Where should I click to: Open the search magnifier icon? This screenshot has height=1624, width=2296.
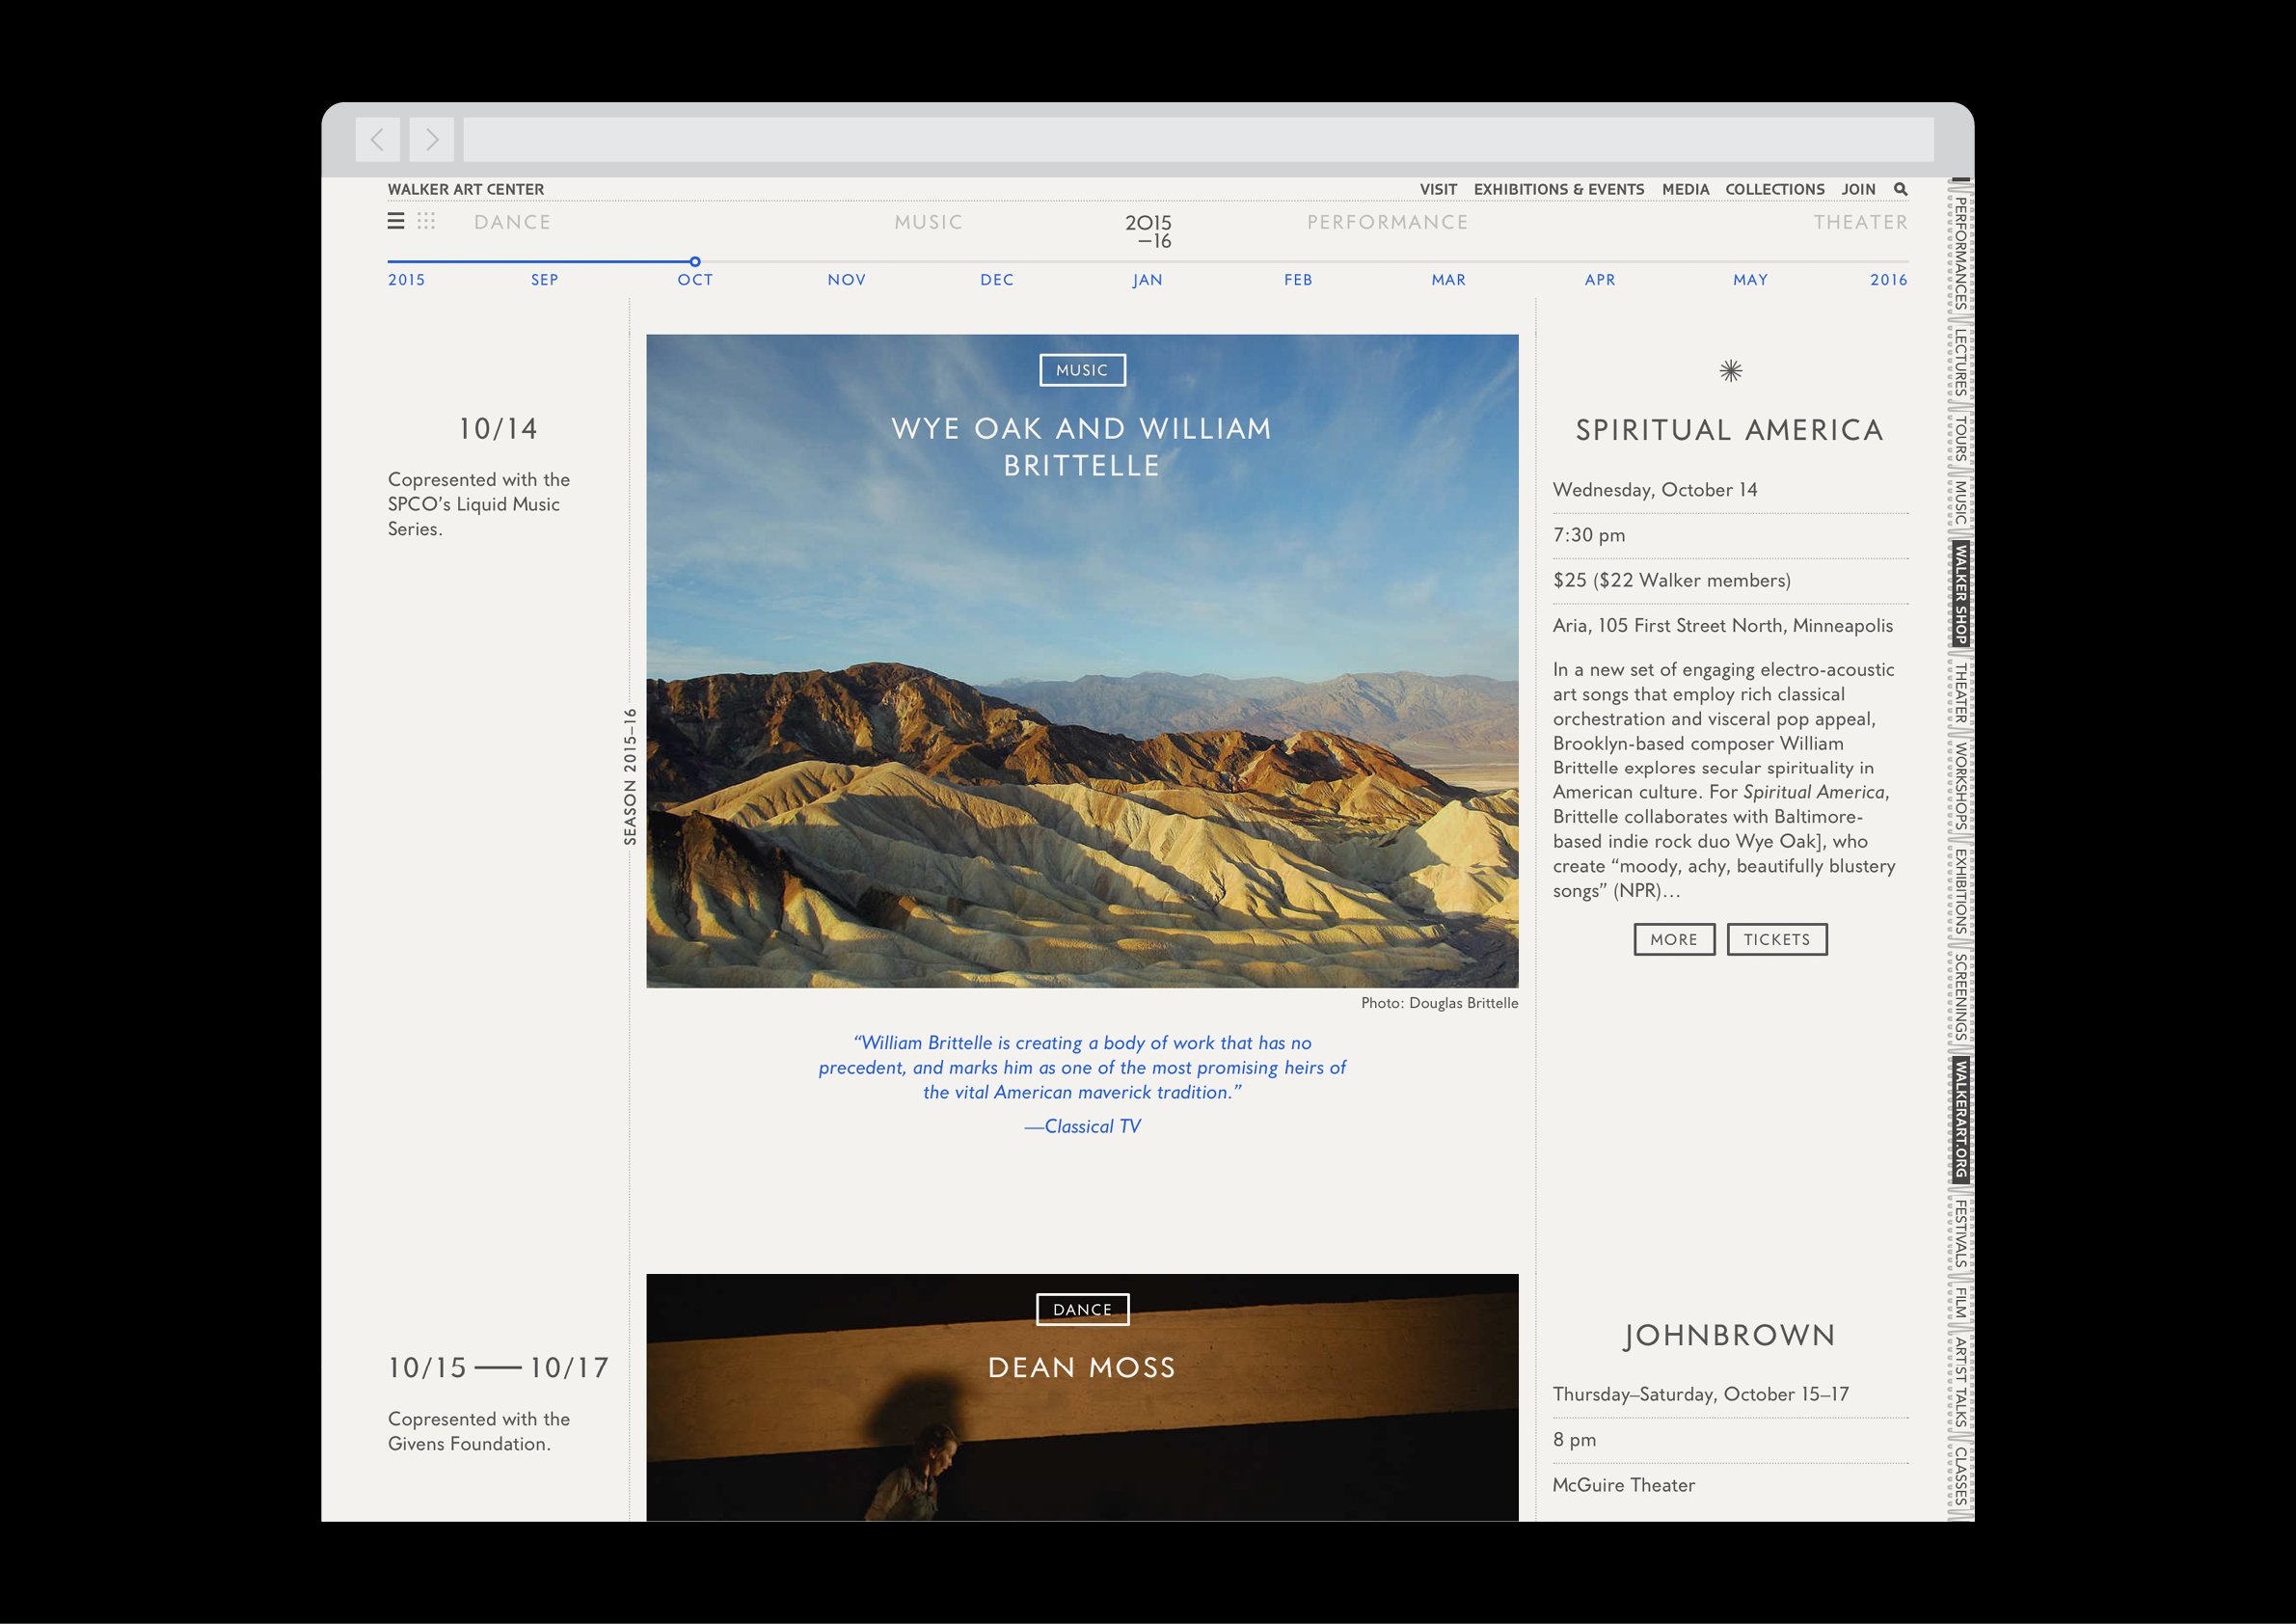click(1900, 189)
